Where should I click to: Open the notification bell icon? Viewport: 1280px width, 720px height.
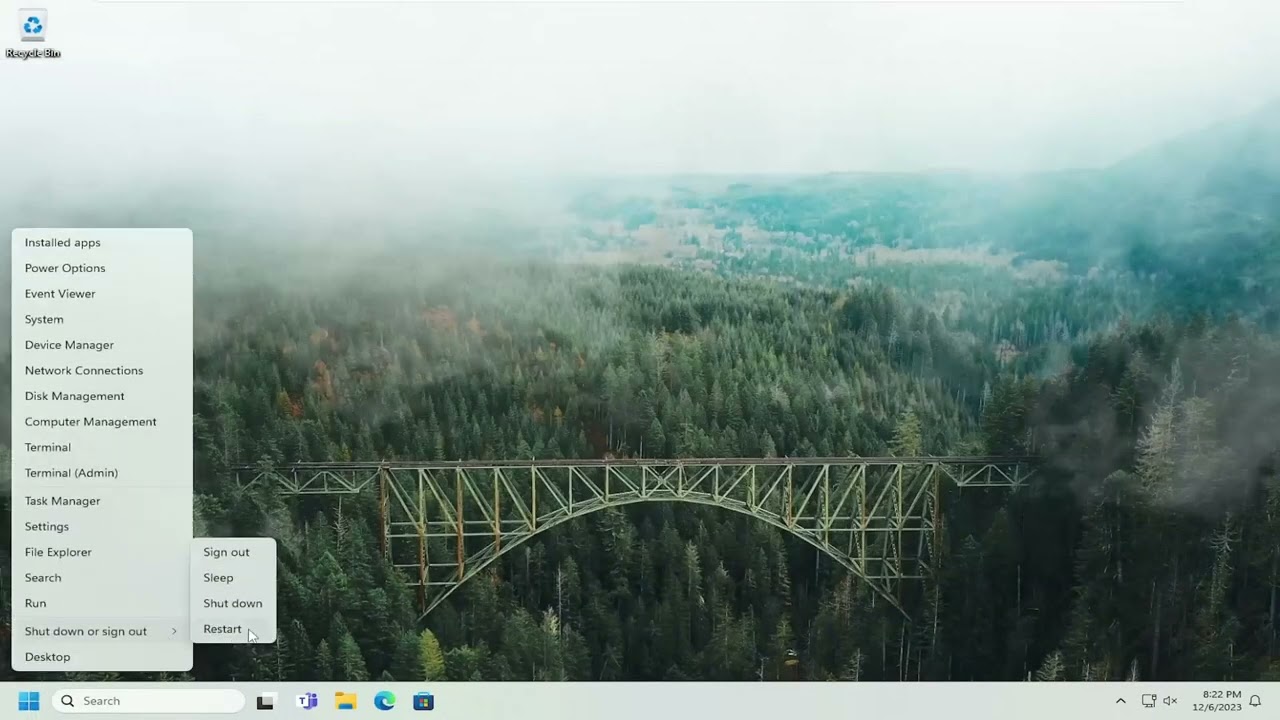(x=1255, y=701)
